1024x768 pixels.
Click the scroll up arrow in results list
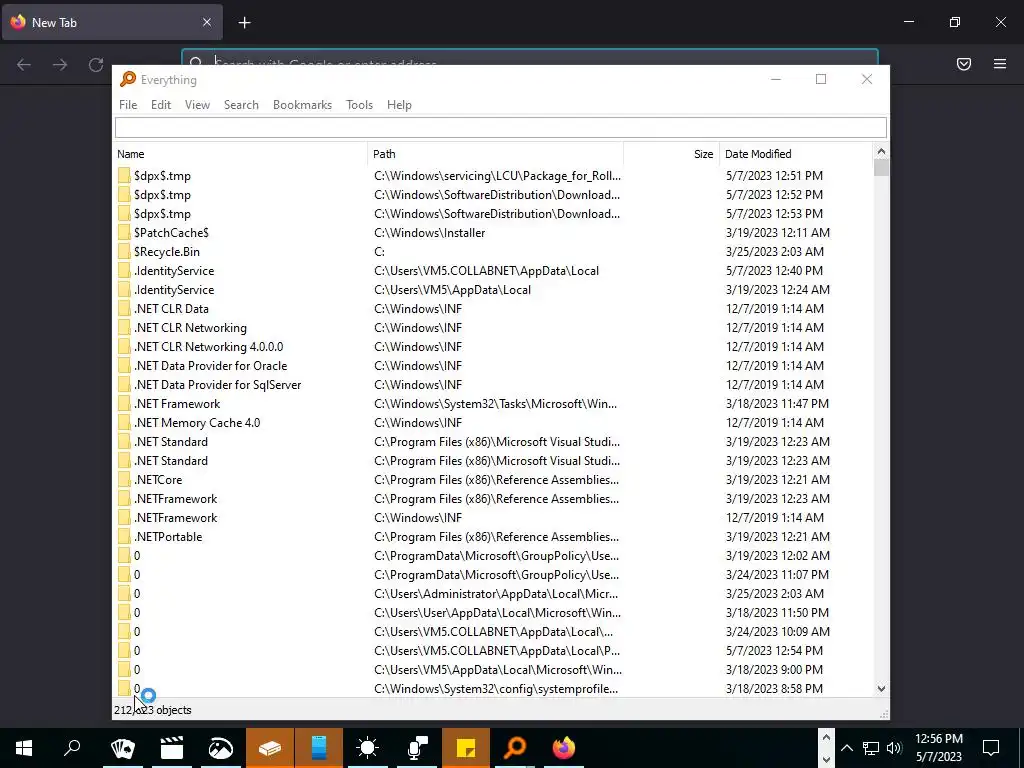(881, 152)
